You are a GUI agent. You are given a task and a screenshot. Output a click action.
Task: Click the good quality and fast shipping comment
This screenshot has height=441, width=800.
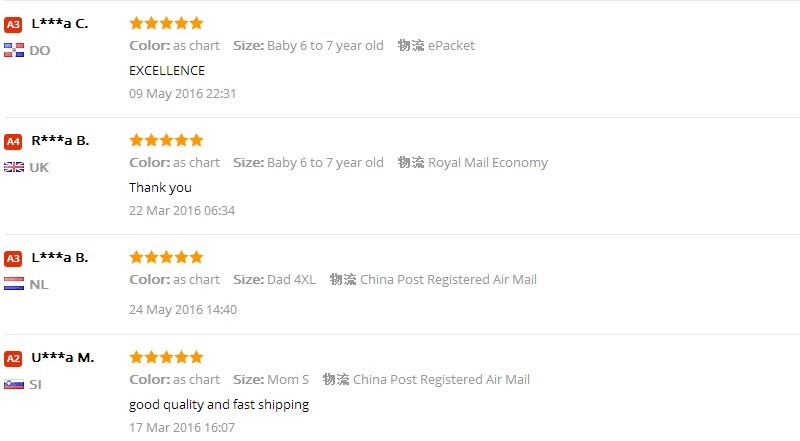click(x=219, y=405)
